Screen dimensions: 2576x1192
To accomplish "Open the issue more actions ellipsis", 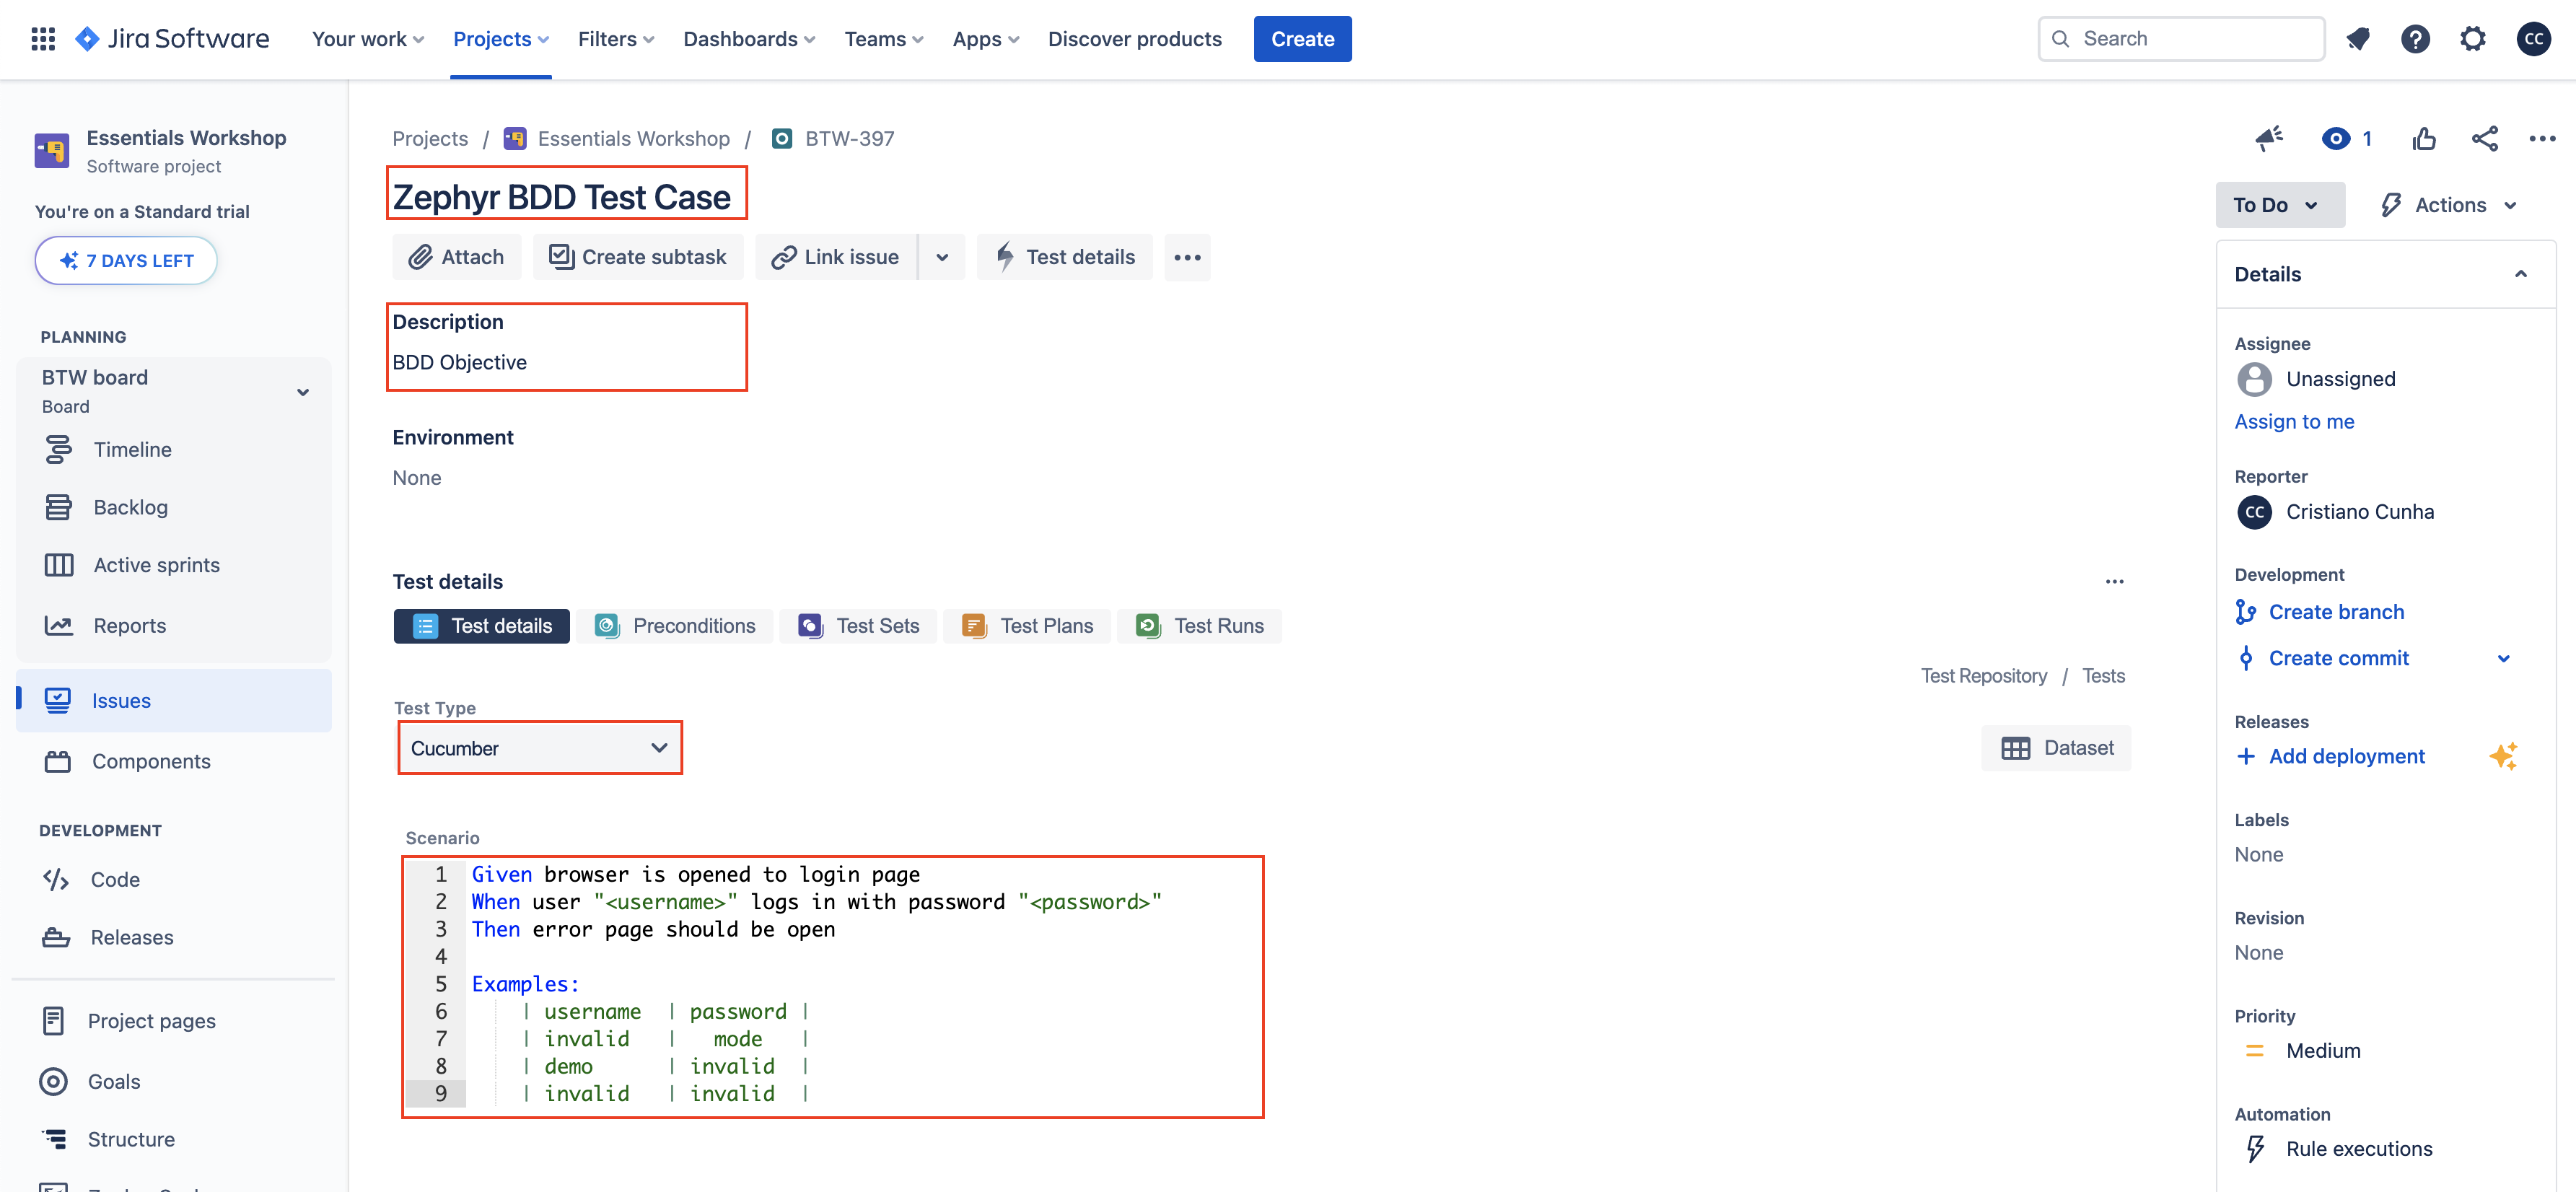I will 2542,139.
